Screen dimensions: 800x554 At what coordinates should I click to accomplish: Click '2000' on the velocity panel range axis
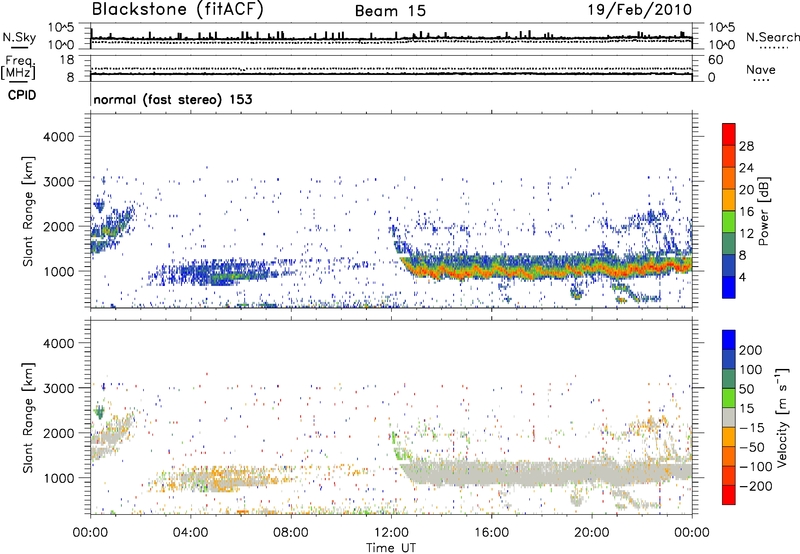tap(59, 433)
